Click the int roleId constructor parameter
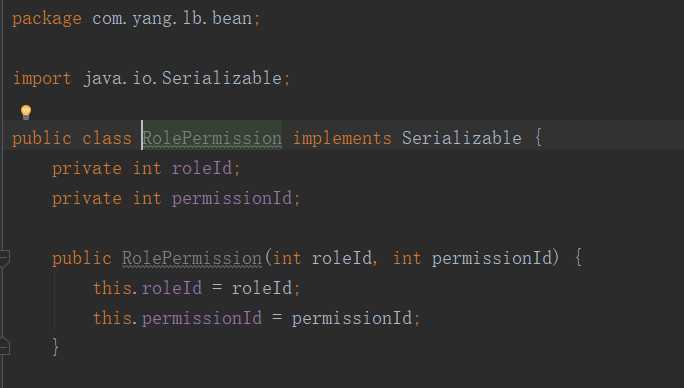 [322, 258]
